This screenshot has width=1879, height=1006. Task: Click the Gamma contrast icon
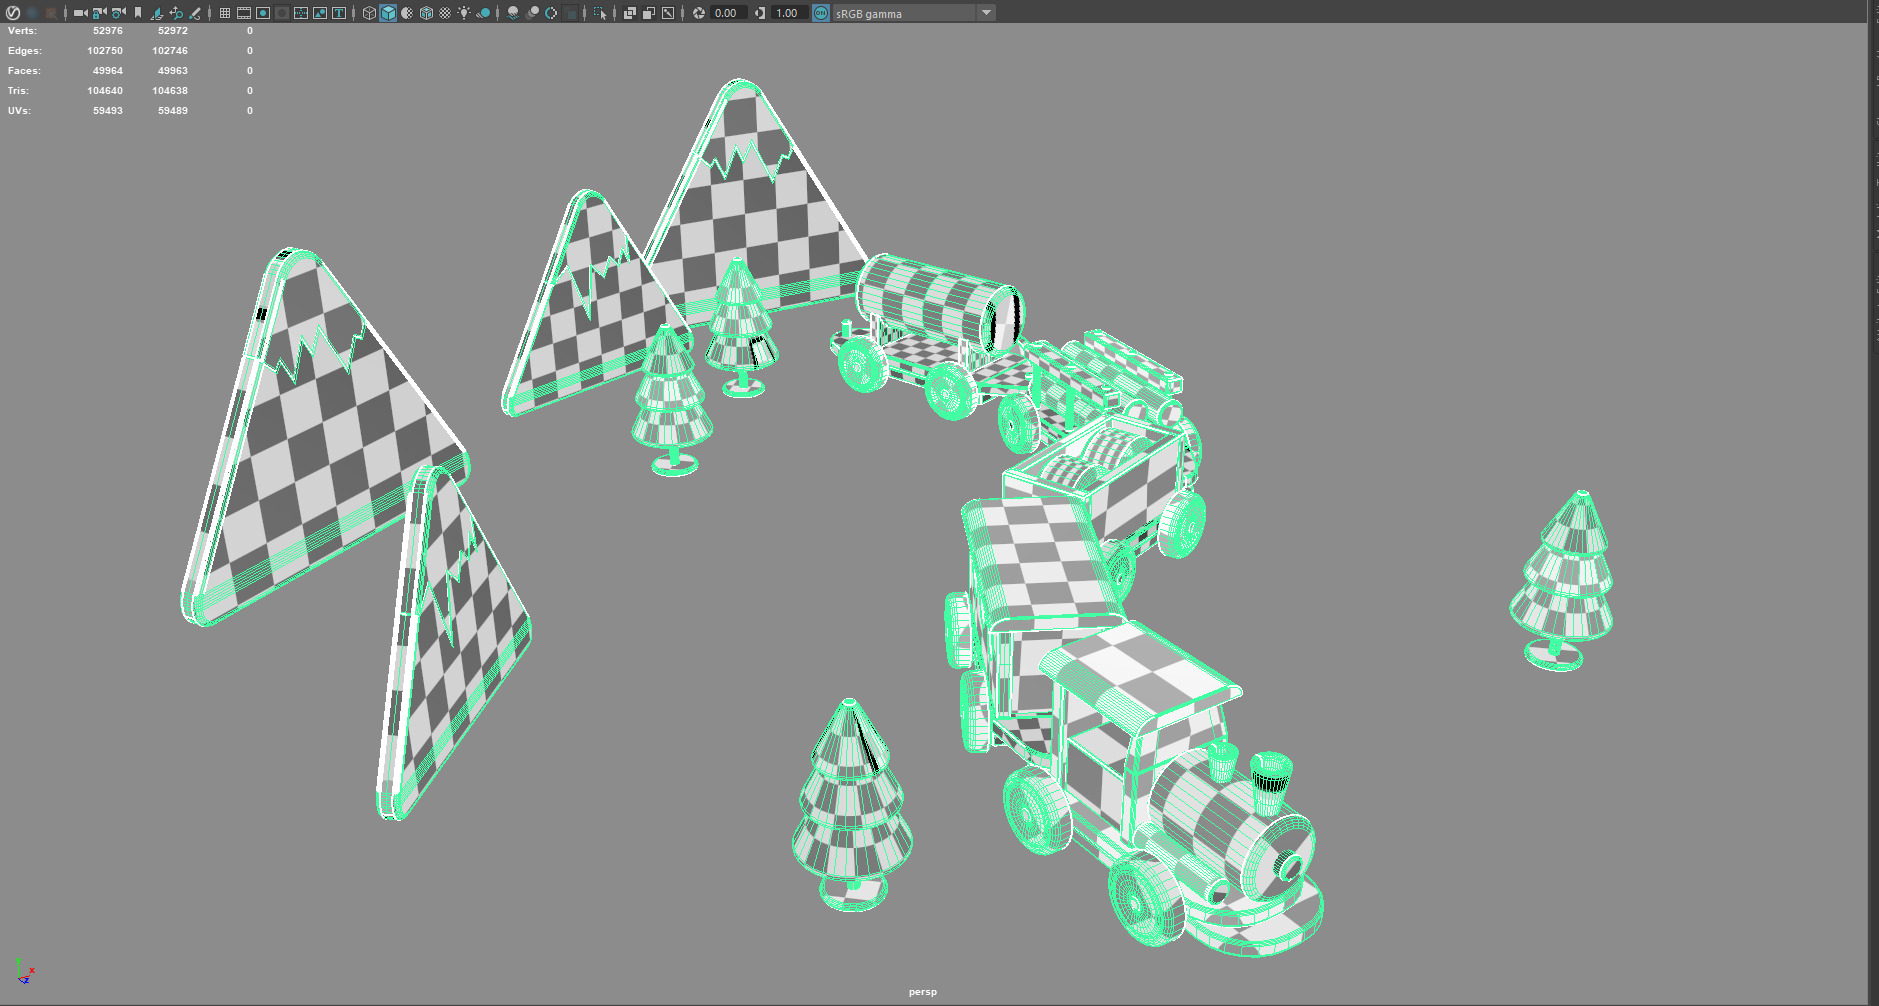click(760, 13)
